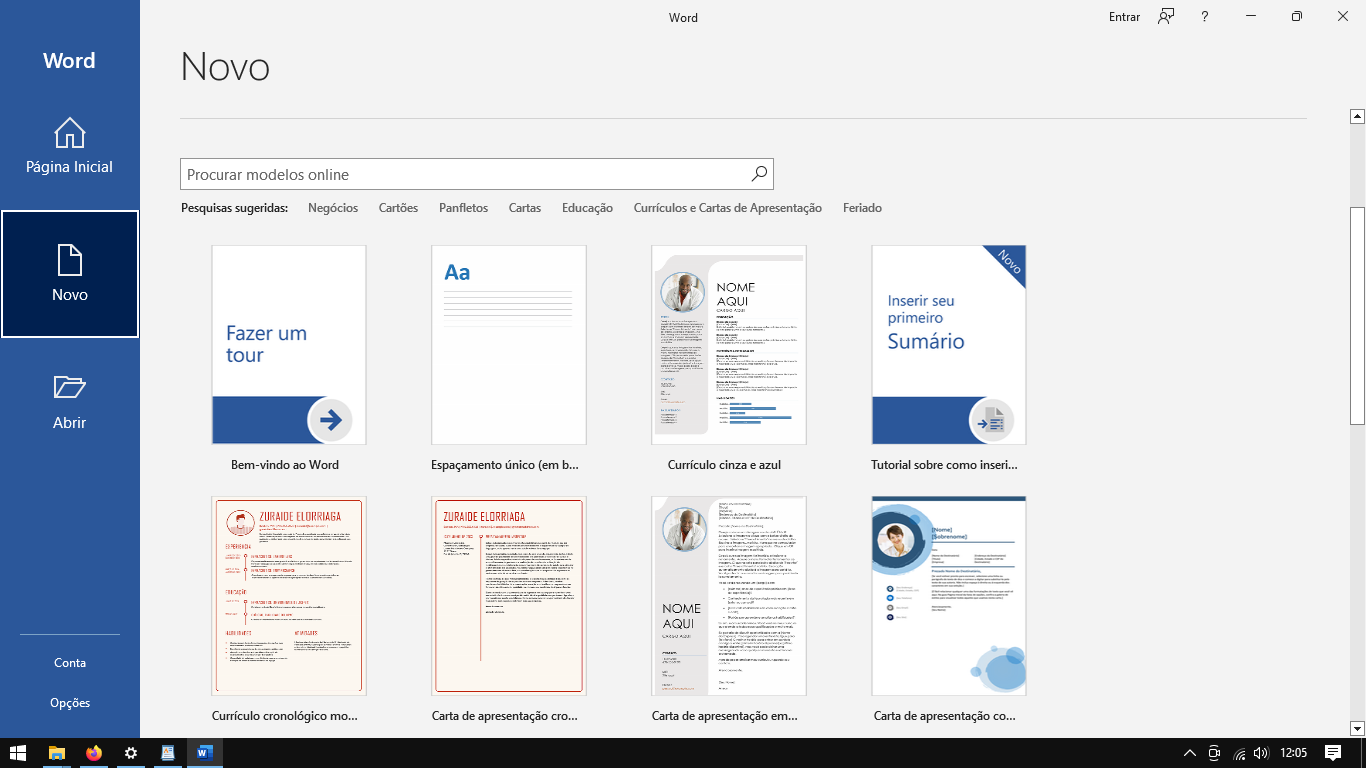Search Educação suggested templates
1366x768 pixels.
[x=587, y=207]
